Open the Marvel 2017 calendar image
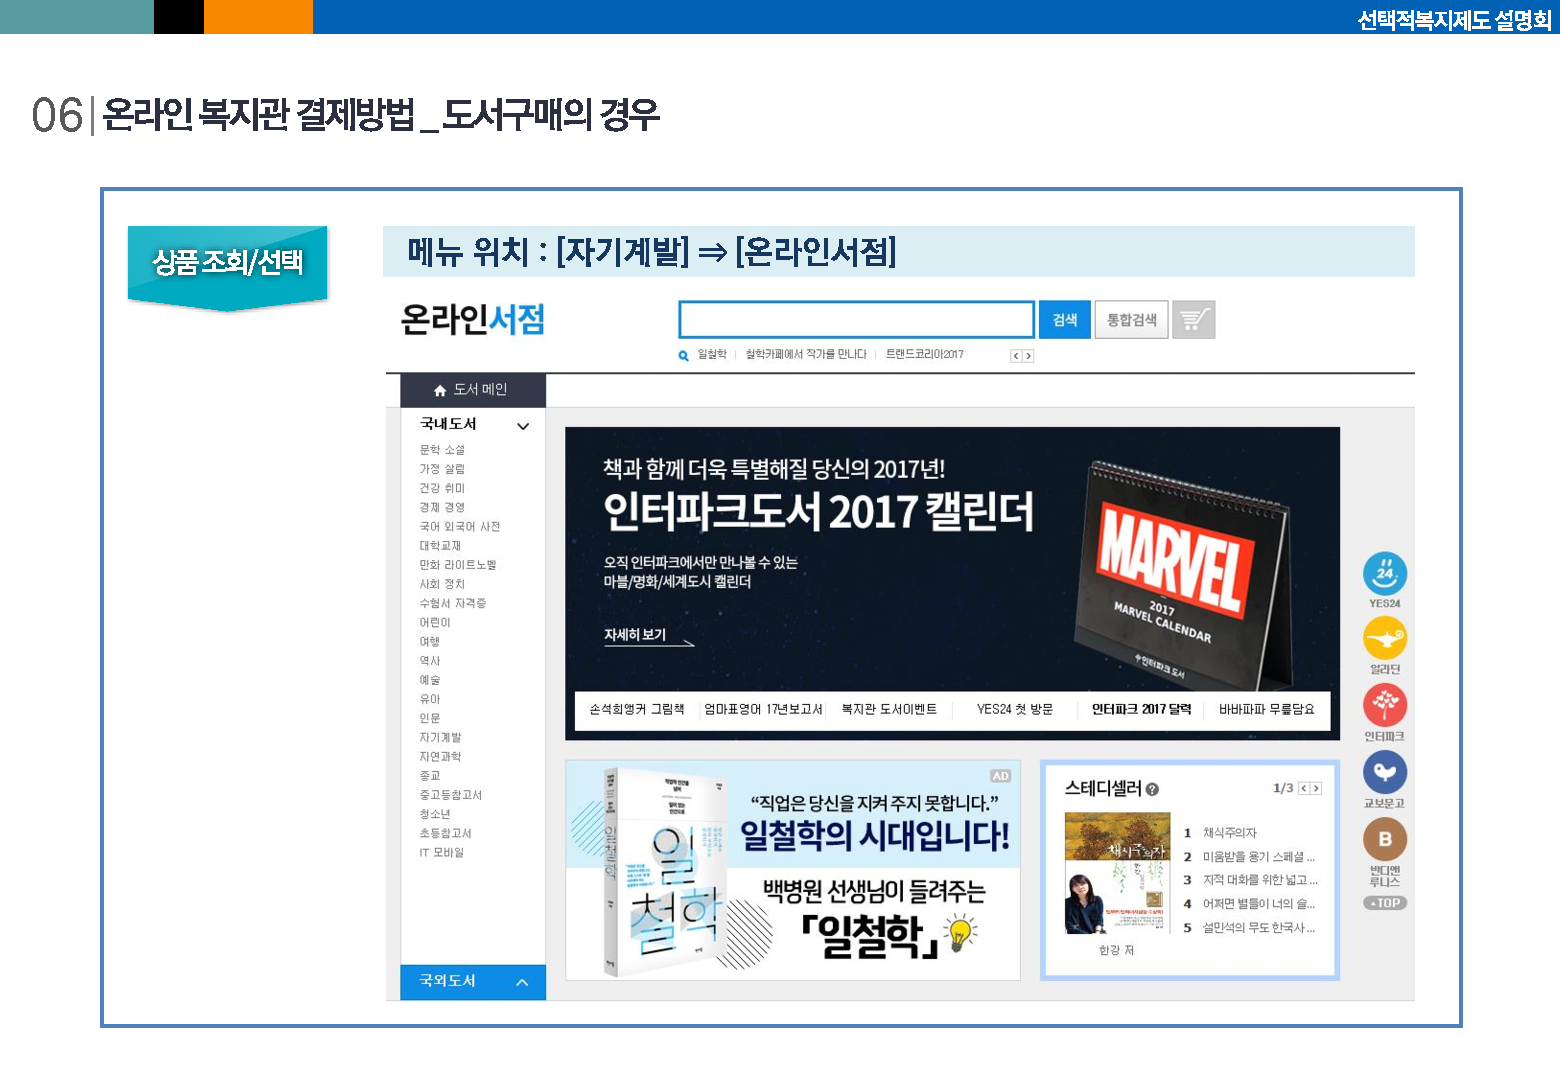Viewport: 1560px width, 1080px height. pyautogui.click(x=1180, y=575)
